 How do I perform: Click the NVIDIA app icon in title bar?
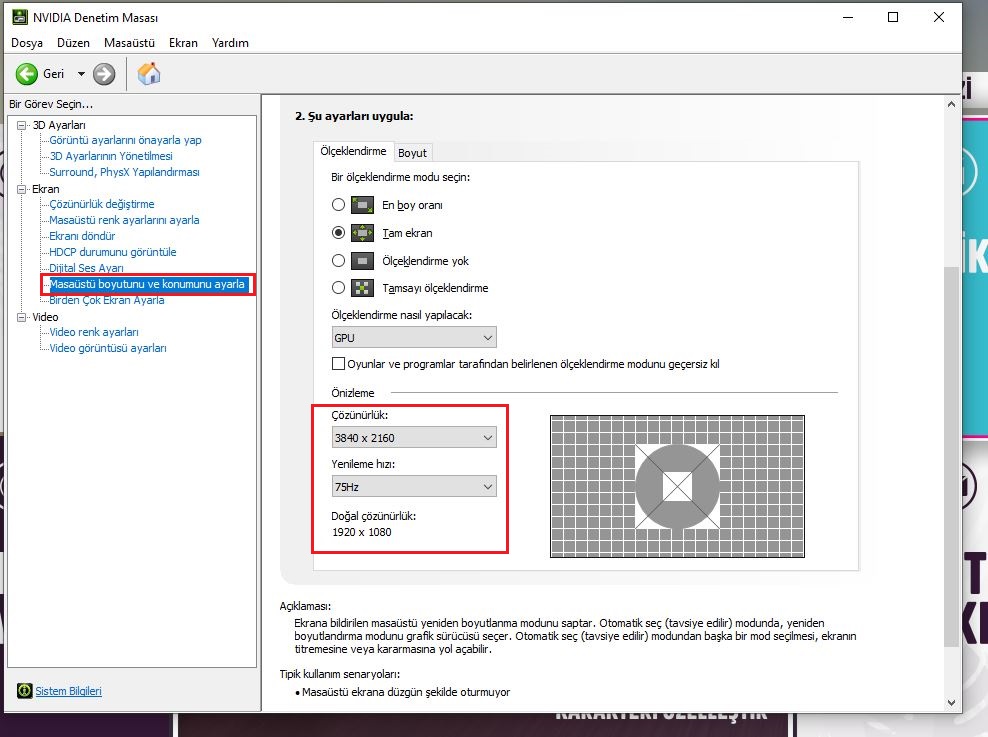(x=20, y=17)
